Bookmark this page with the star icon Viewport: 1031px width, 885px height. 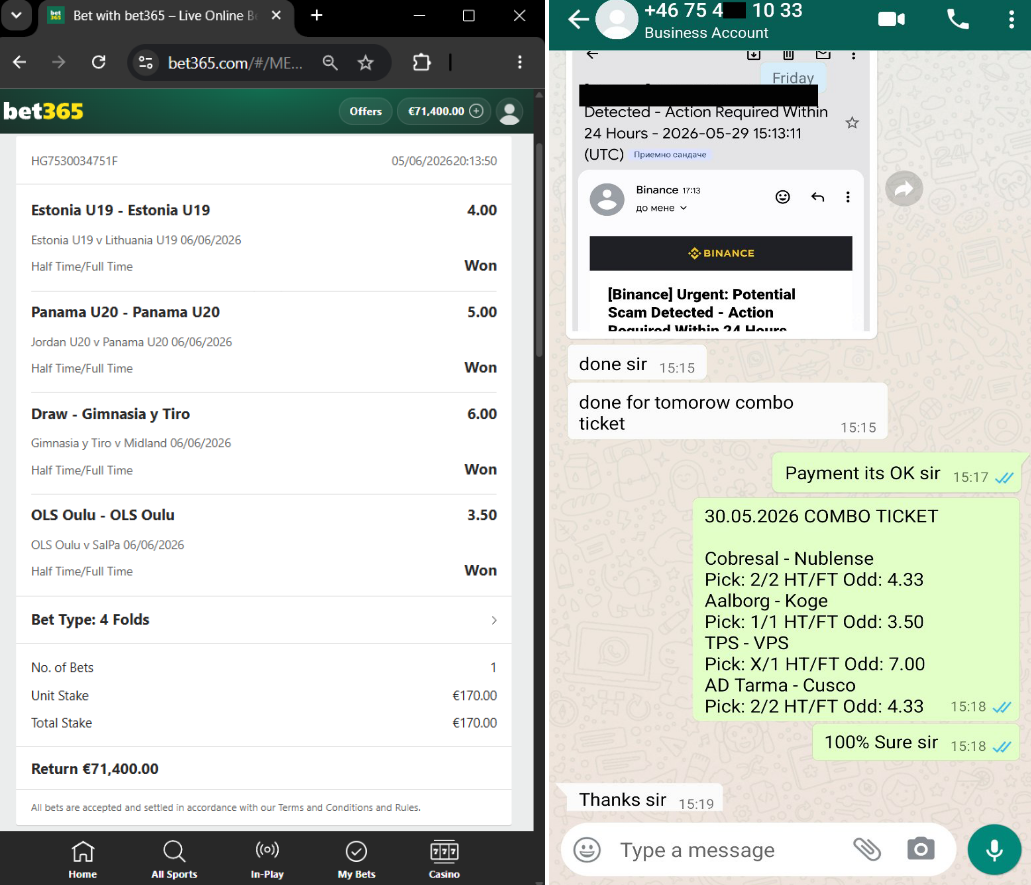point(366,62)
